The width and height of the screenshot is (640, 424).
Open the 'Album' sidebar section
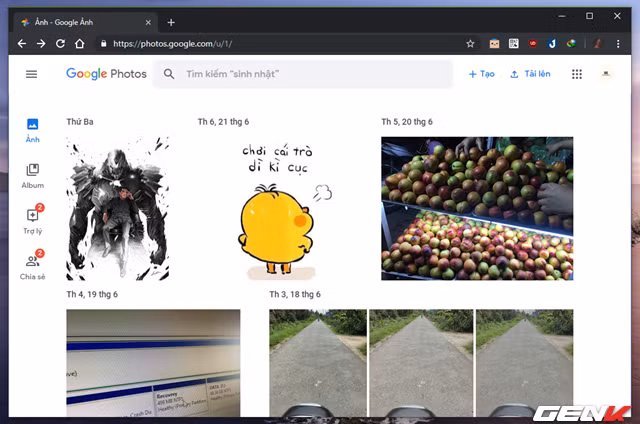[33, 176]
